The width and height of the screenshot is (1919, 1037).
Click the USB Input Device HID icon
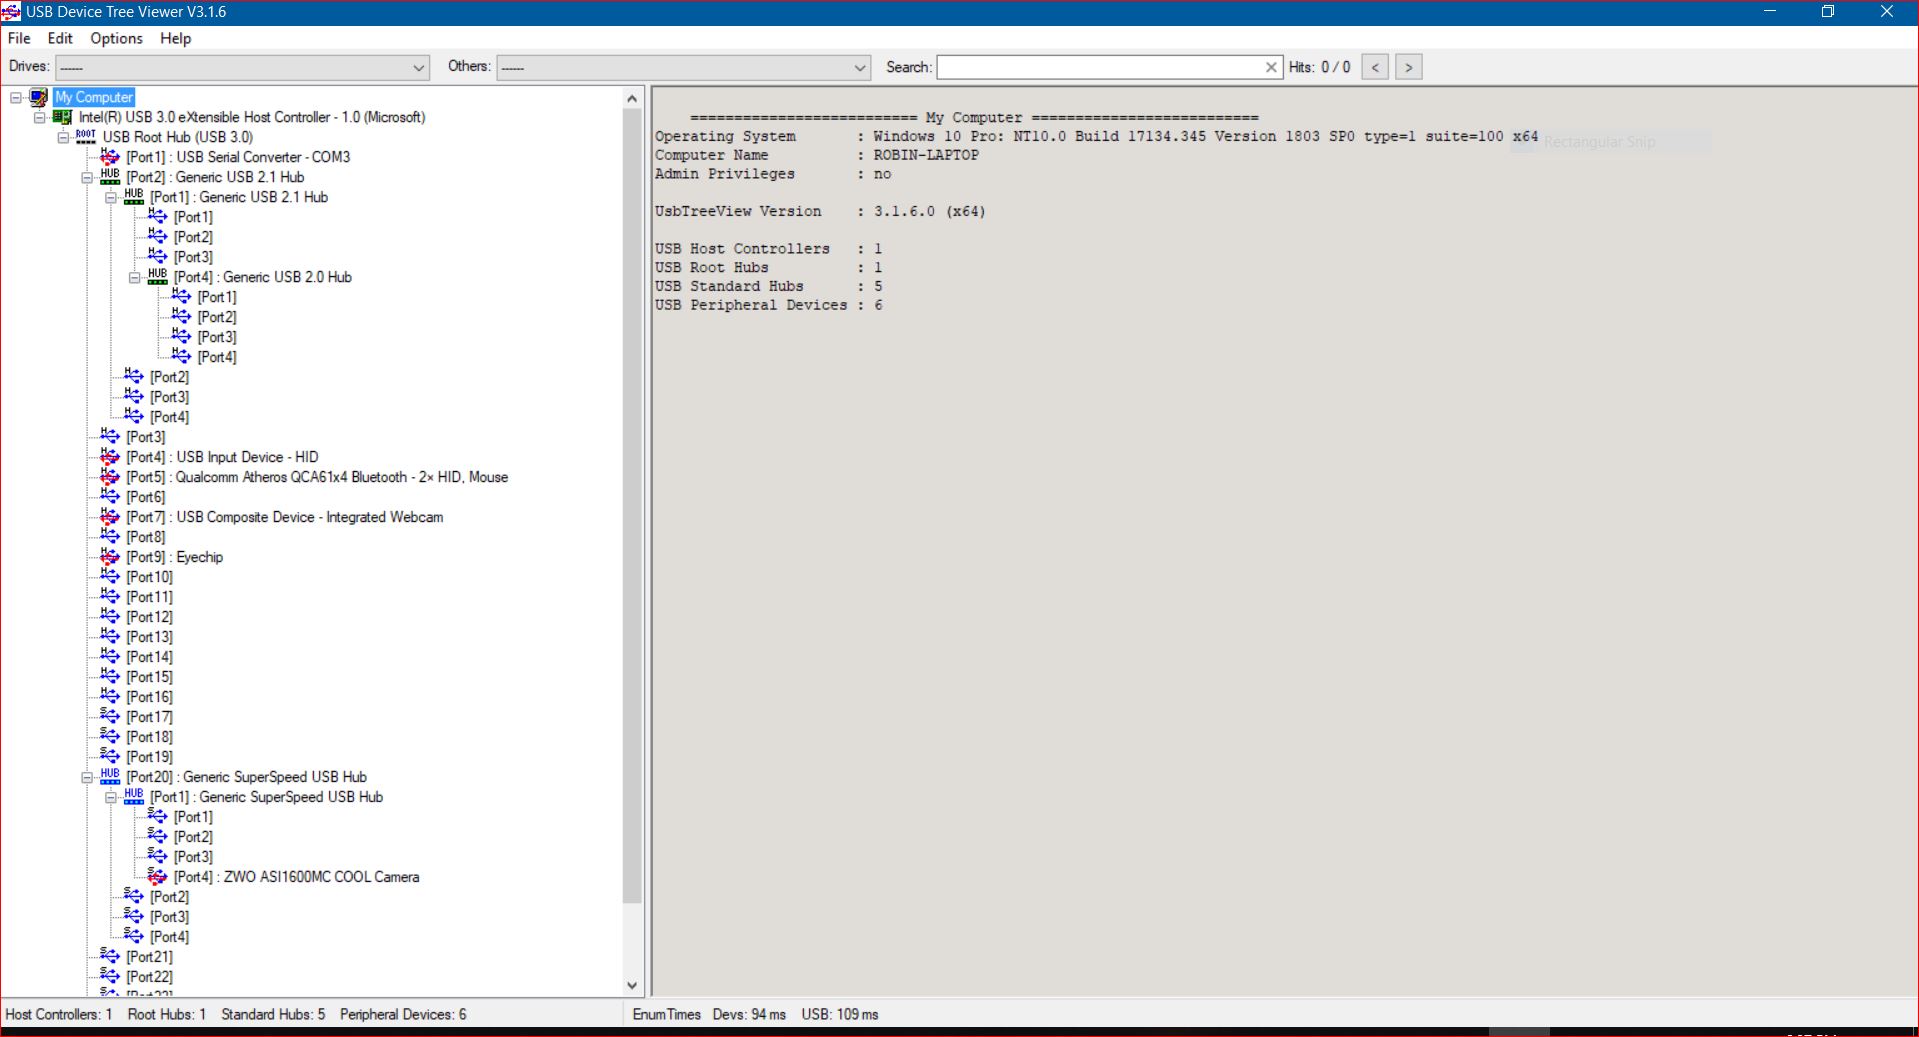click(x=110, y=457)
